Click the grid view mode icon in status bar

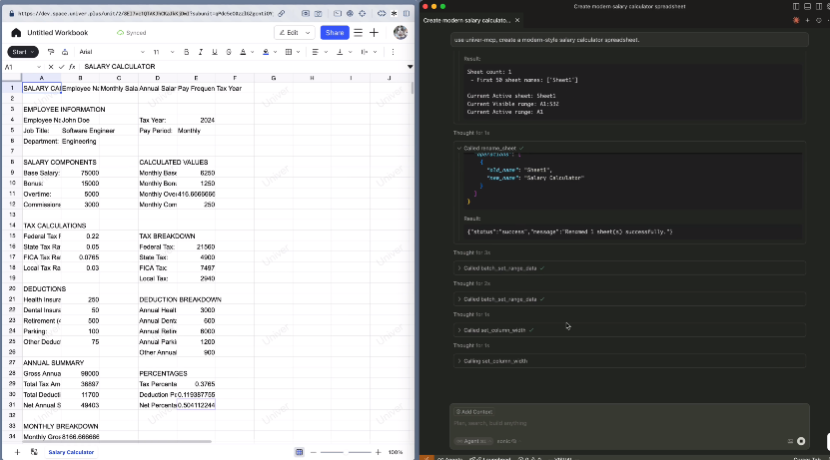click(x=299, y=452)
